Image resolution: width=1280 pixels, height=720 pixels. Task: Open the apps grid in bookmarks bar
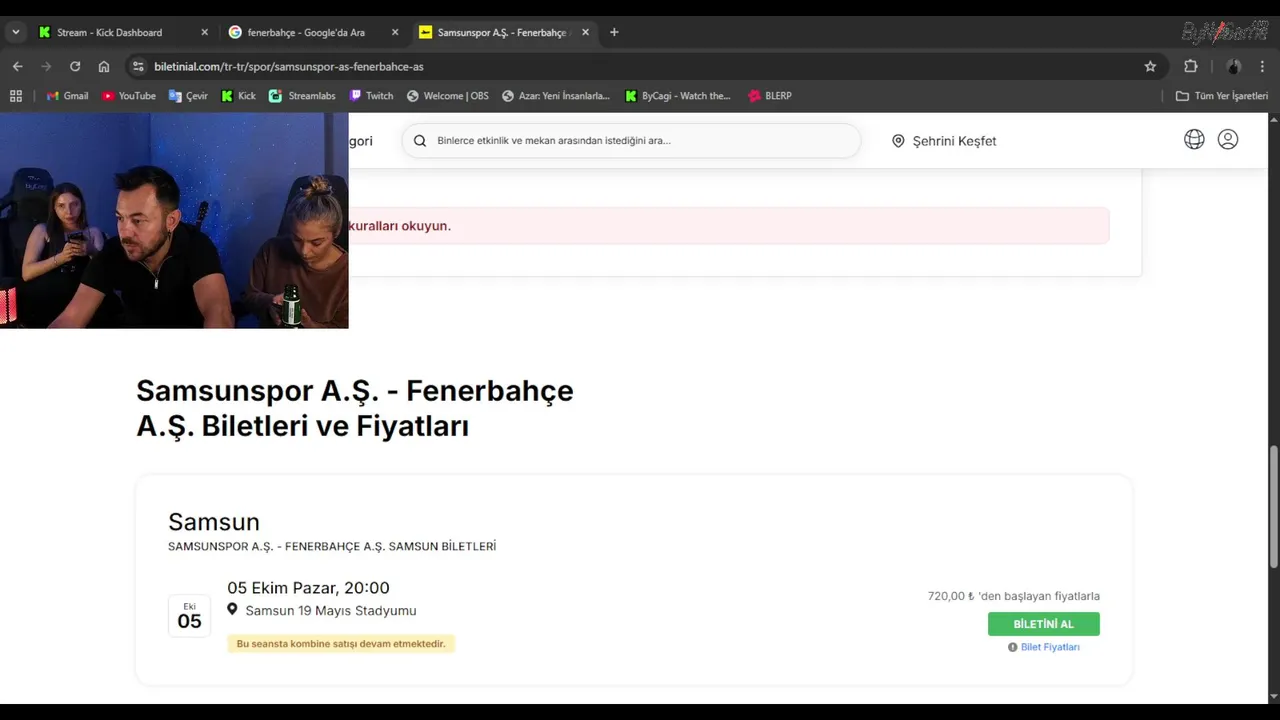click(16, 96)
